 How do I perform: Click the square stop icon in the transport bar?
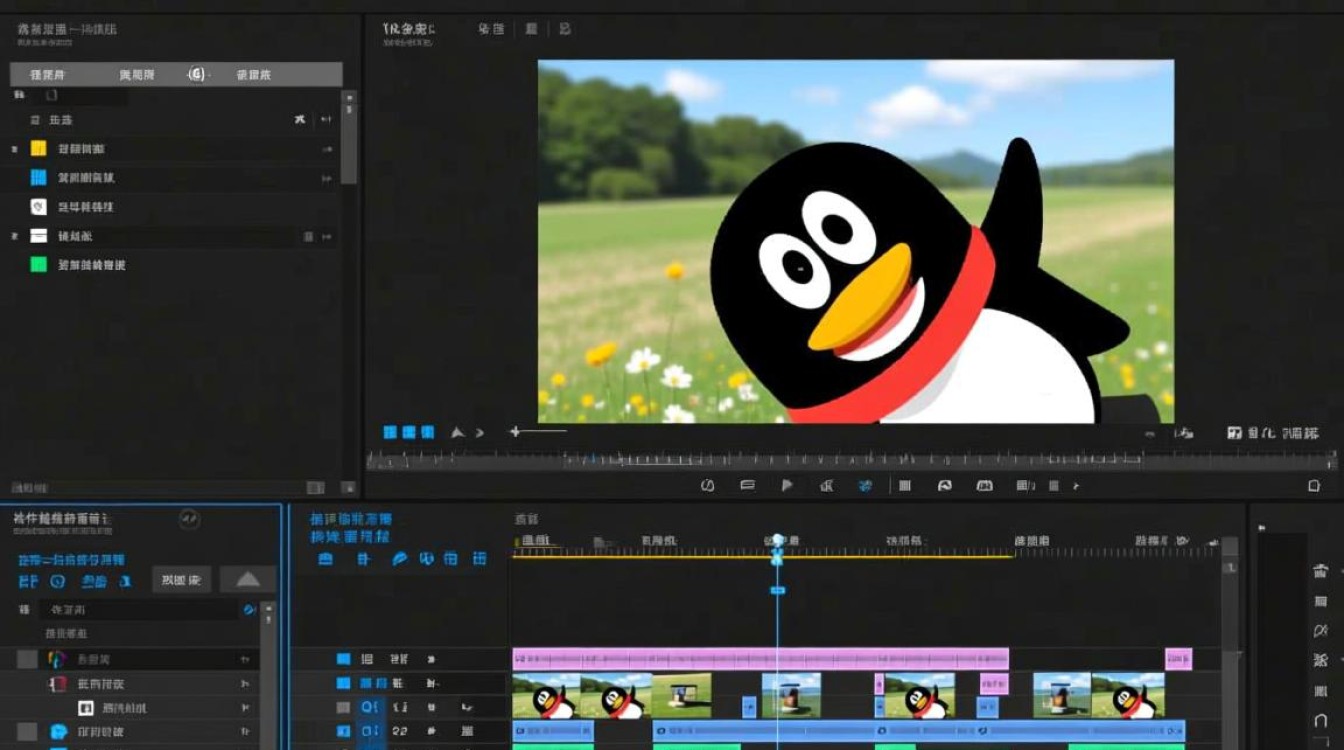(905, 486)
